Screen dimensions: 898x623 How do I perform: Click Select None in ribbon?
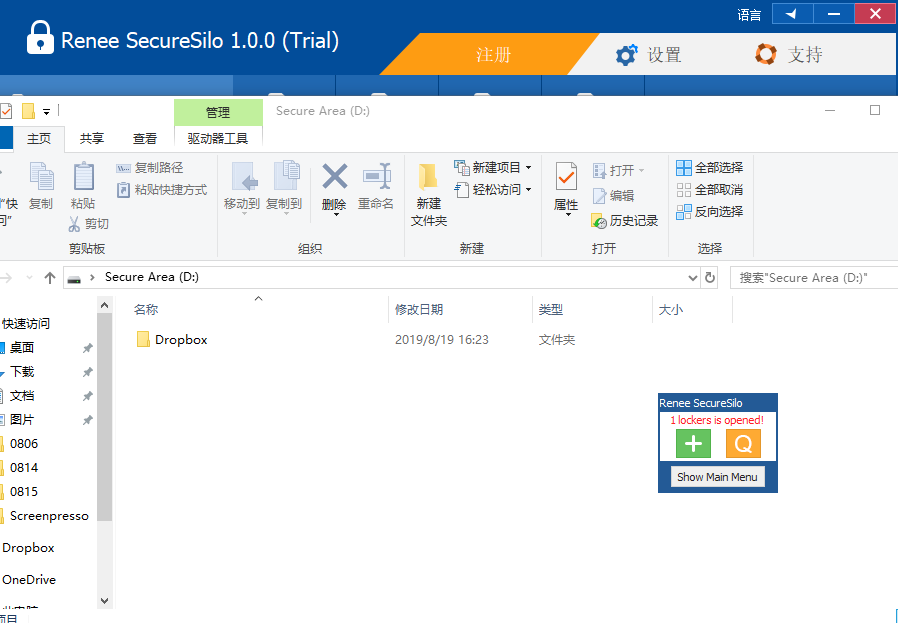710,189
